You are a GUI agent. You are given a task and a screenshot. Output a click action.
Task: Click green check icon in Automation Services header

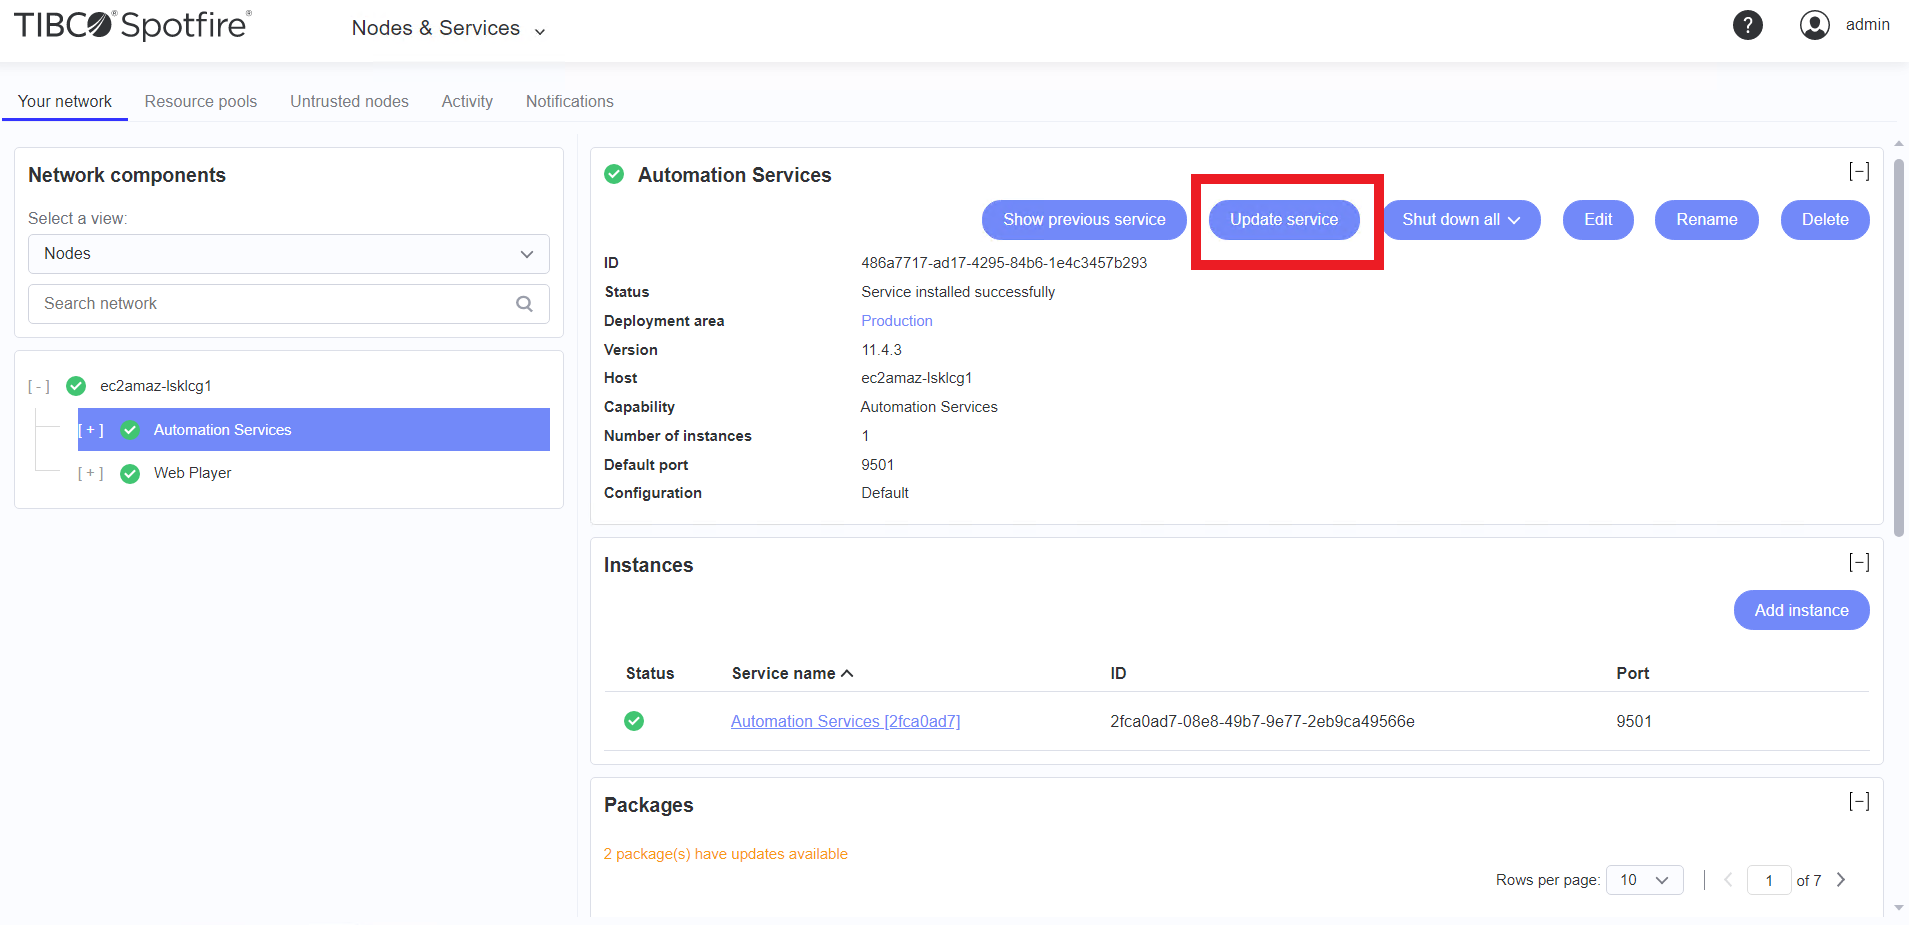tap(614, 174)
